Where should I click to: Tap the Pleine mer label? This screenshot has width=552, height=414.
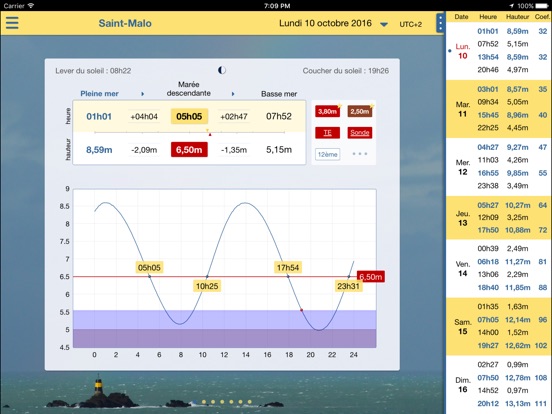tap(99, 94)
